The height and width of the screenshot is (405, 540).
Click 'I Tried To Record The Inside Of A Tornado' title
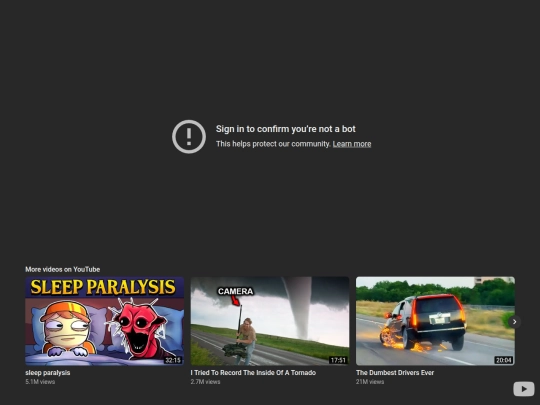tap(253, 373)
